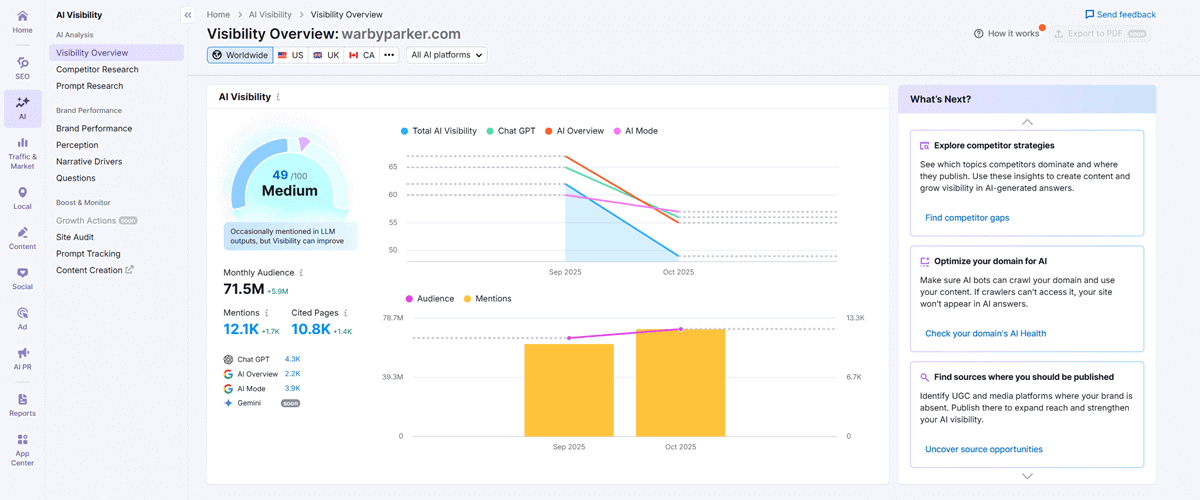Click the Find competitor gaps link

click(967, 218)
